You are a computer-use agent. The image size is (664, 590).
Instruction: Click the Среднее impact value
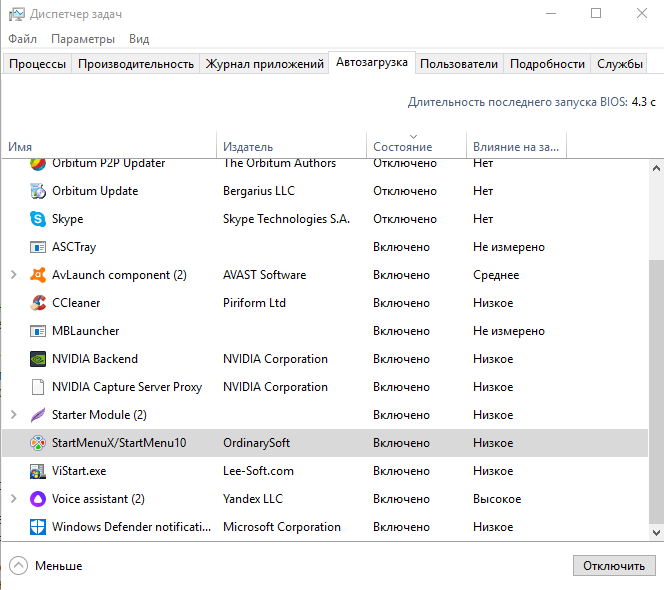click(496, 275)
